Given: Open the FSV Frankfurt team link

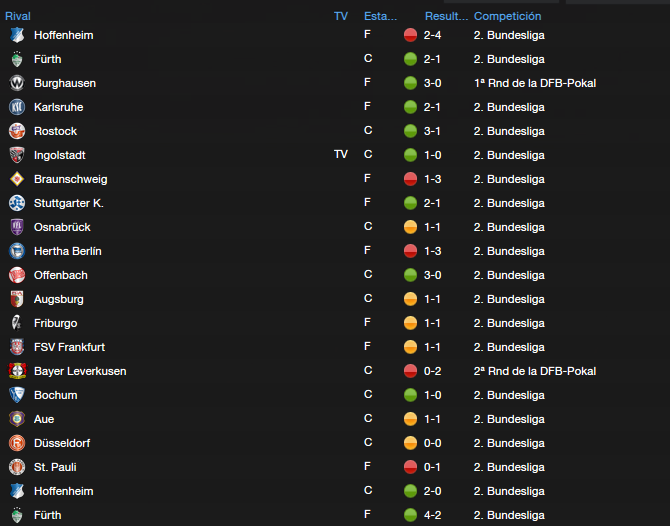Looking at the screenshot, I should pos(69,347).
